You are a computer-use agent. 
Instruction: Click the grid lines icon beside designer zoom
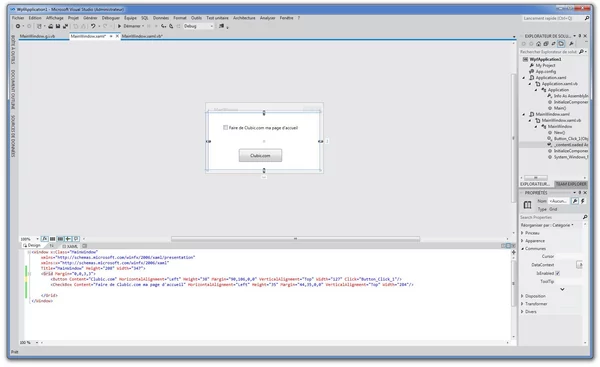tap(52, 238)
